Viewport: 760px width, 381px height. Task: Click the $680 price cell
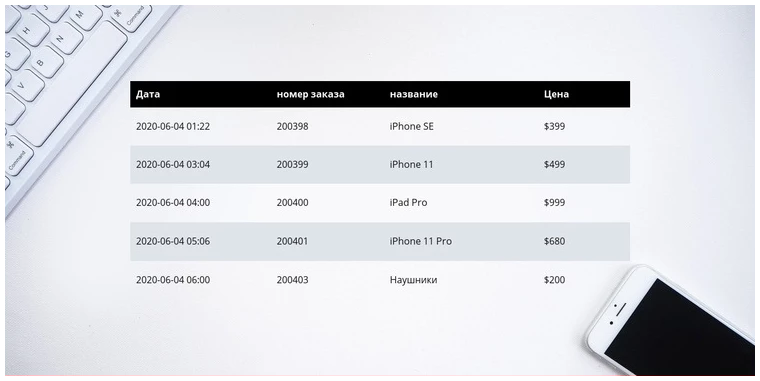coord(554,241)
